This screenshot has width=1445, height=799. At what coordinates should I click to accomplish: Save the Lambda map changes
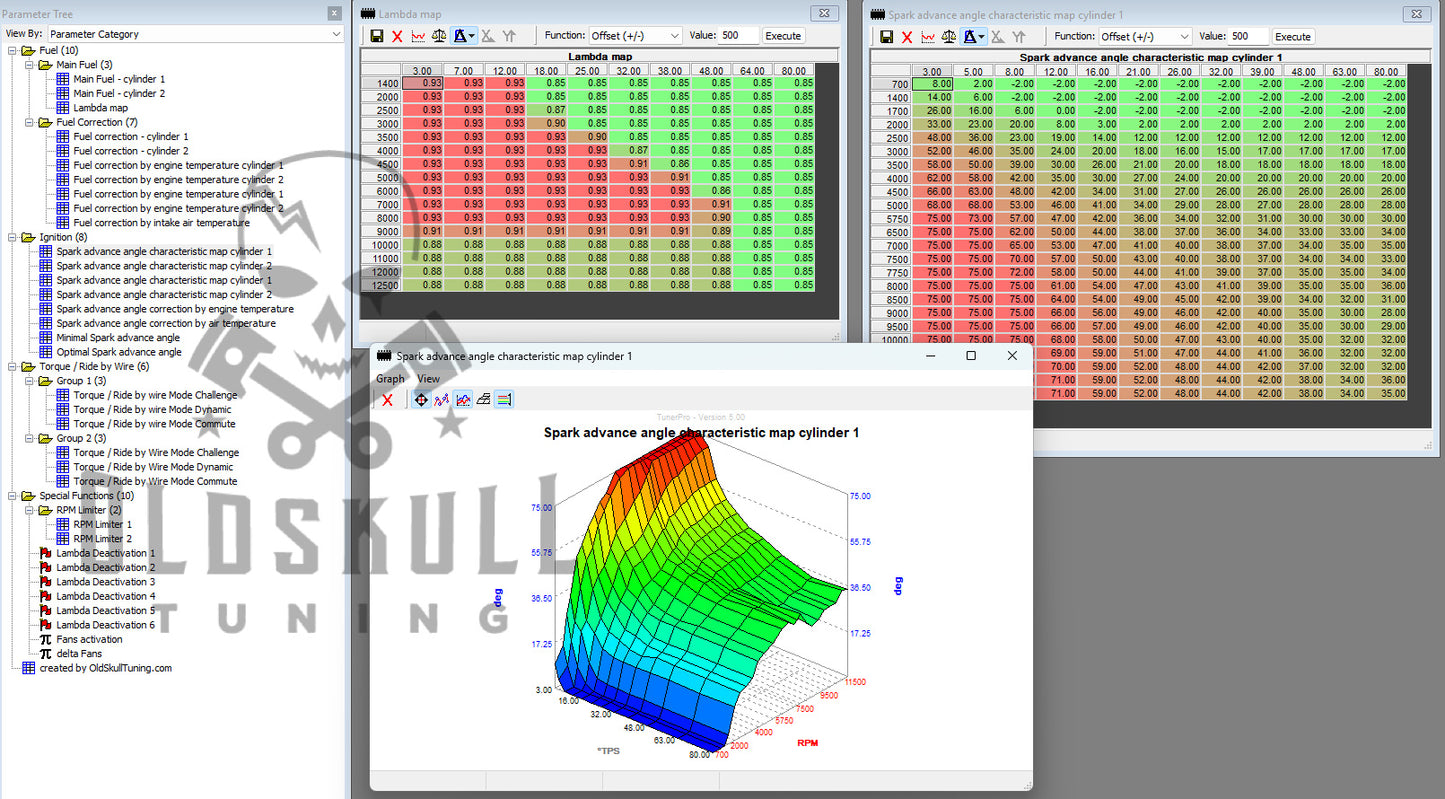(377, 35)
